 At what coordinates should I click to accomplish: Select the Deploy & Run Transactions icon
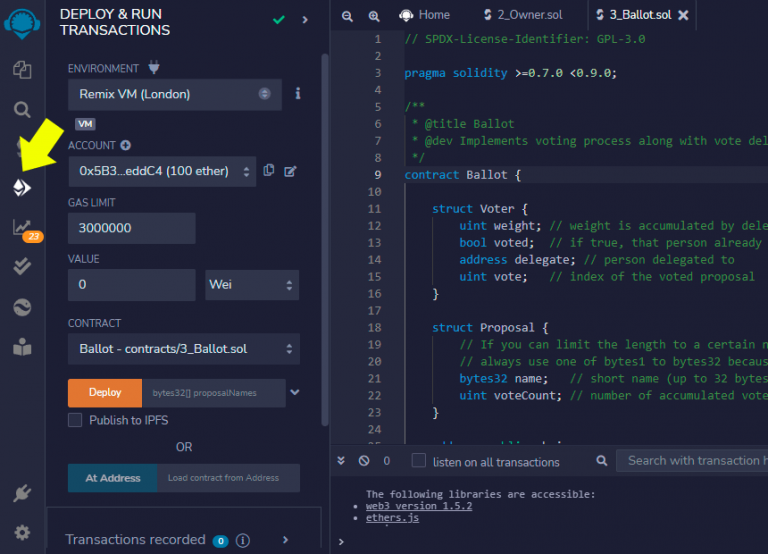(x=22, y=188)
